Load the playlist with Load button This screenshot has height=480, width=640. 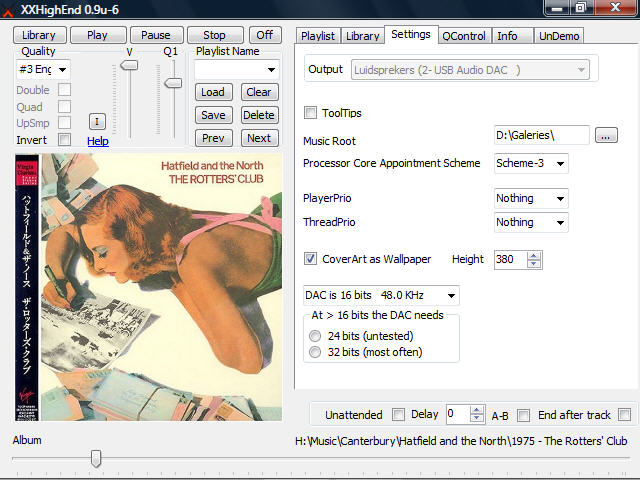click(213, 92)
